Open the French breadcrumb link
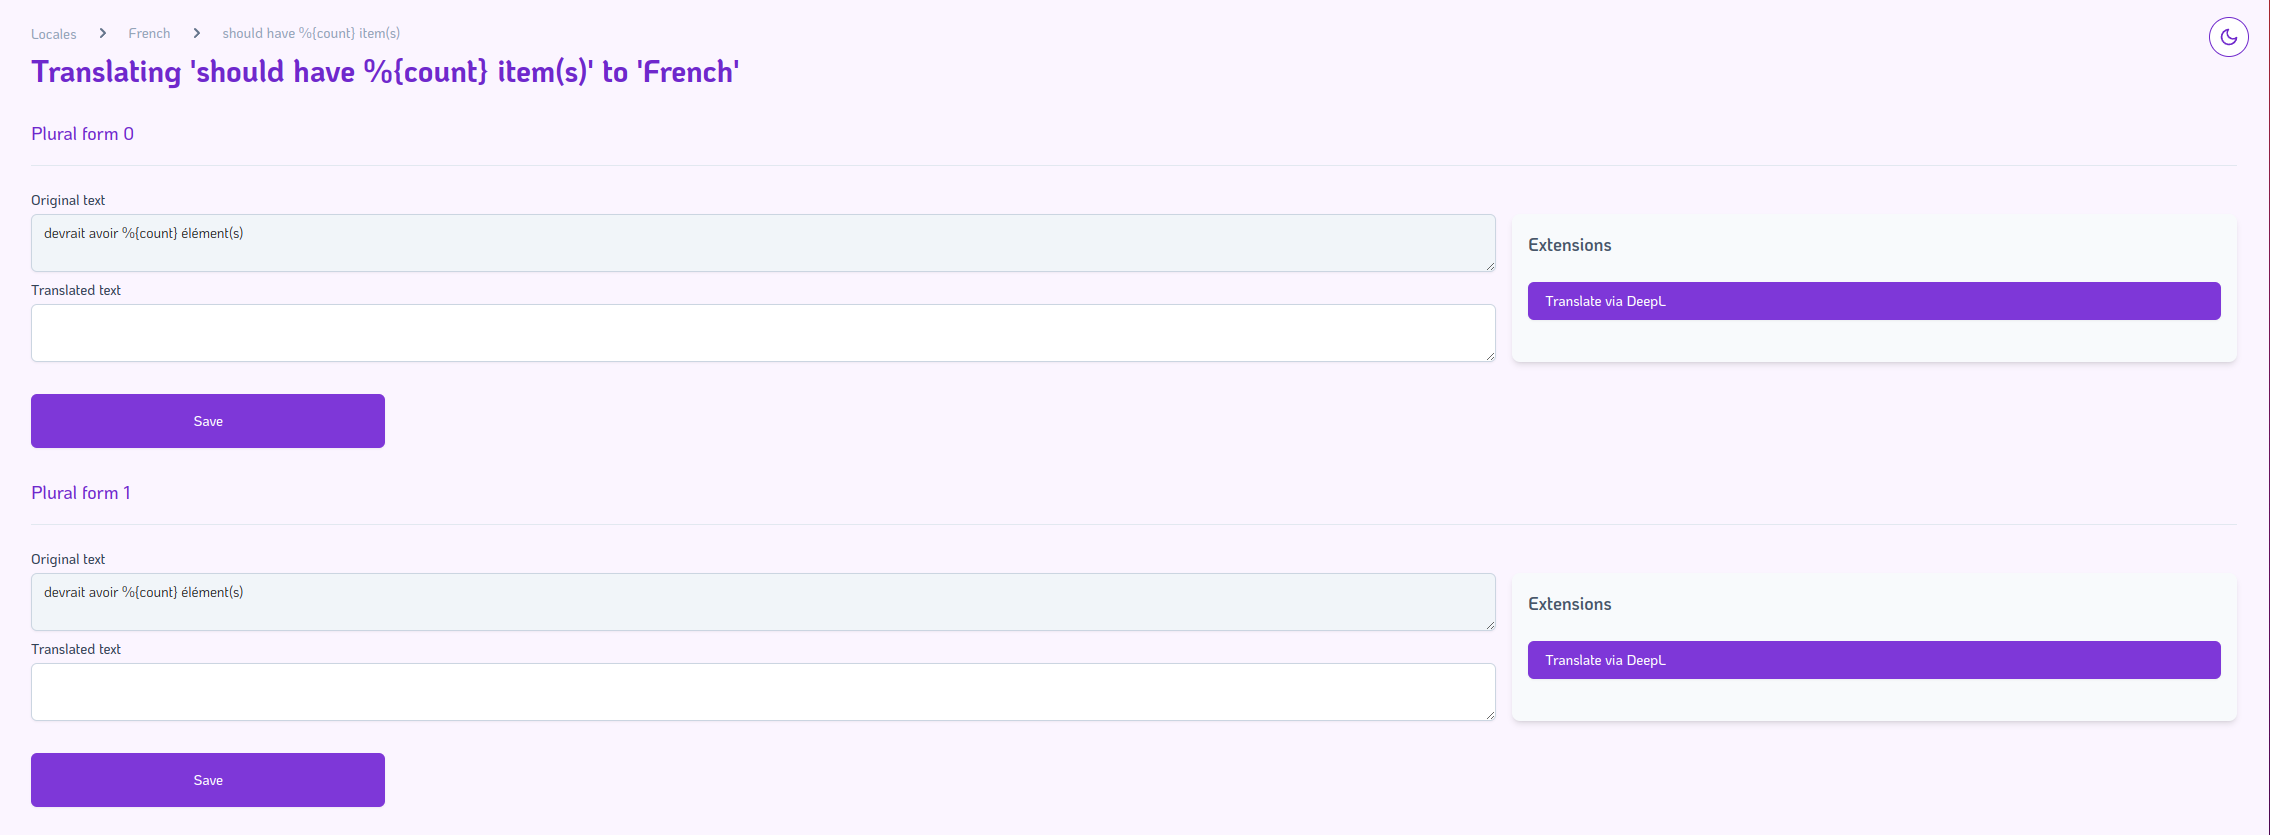Image resolution: width=2270 pixels, height=835 pixels. pyautogui.click(x=149, y=34)
